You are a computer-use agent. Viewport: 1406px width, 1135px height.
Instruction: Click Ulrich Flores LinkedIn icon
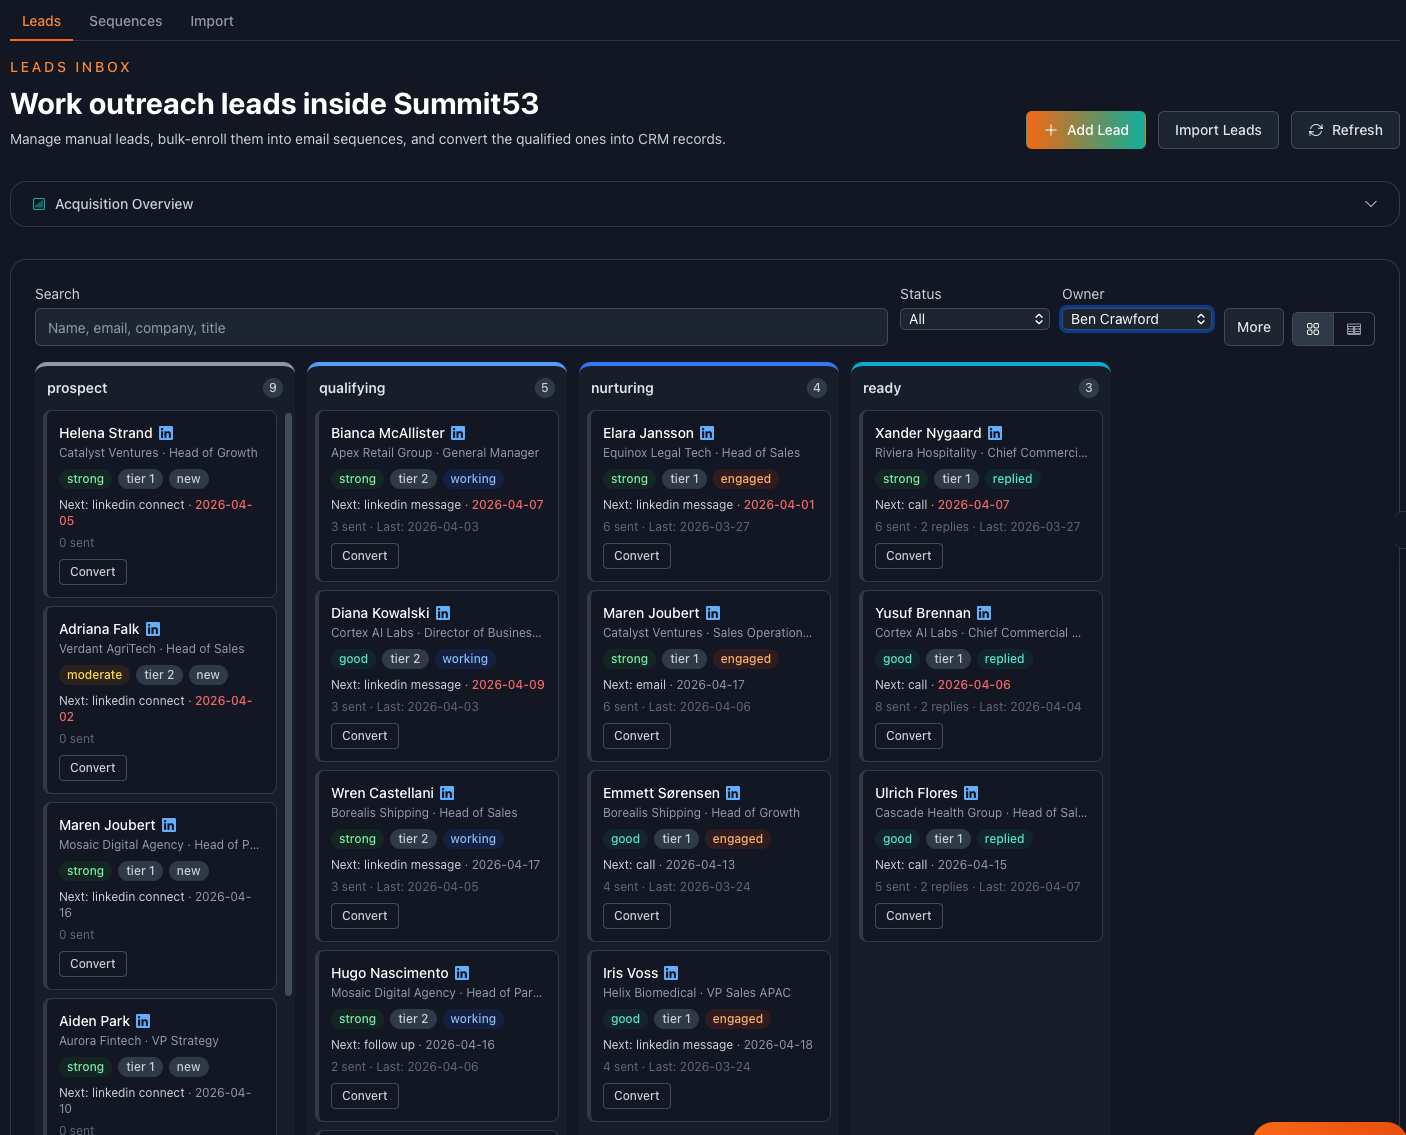971,793
